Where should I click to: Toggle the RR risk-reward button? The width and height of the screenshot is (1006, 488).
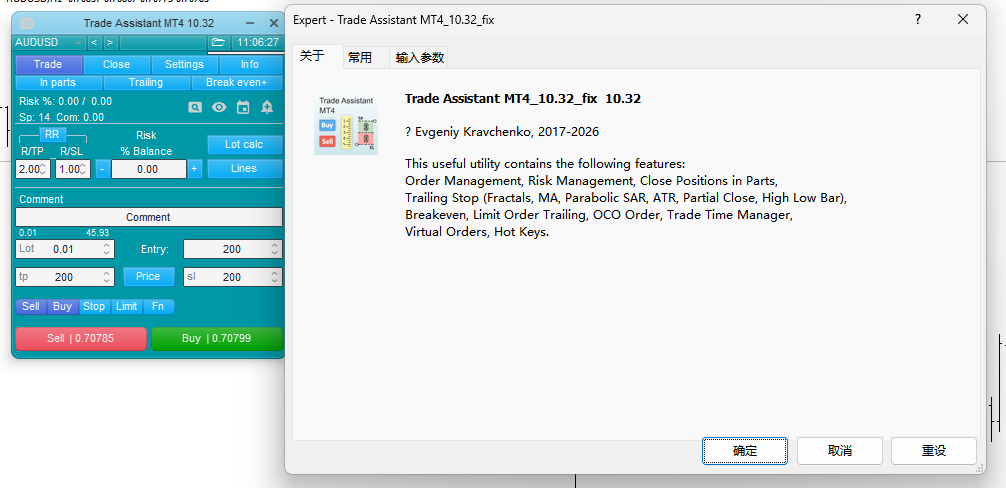pyautogui.click(x=53, y=134)
